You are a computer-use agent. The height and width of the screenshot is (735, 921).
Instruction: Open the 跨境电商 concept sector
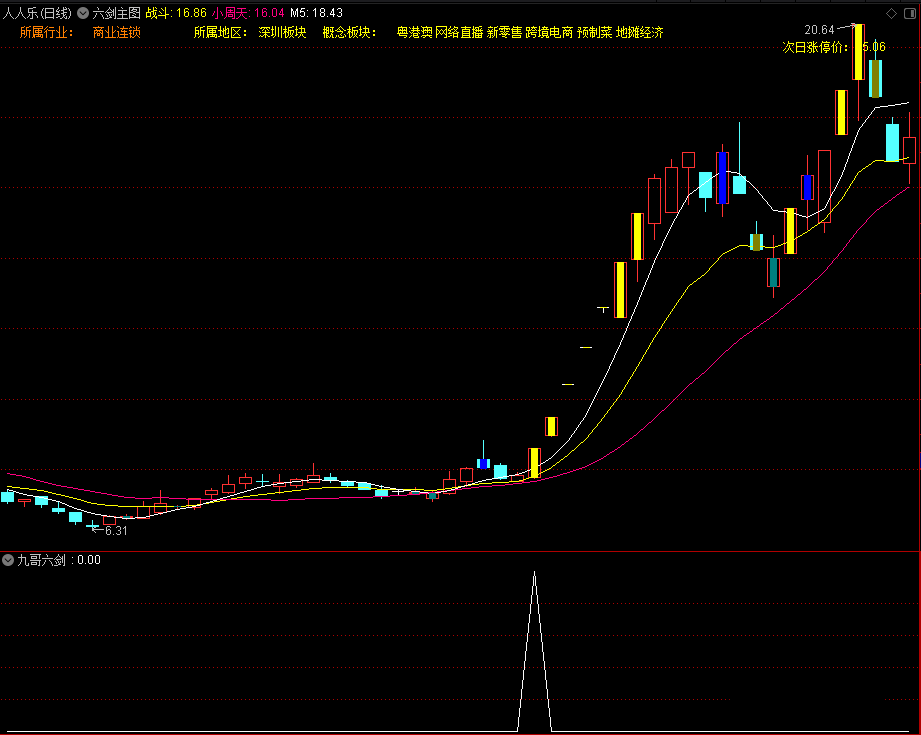(549, 32)
